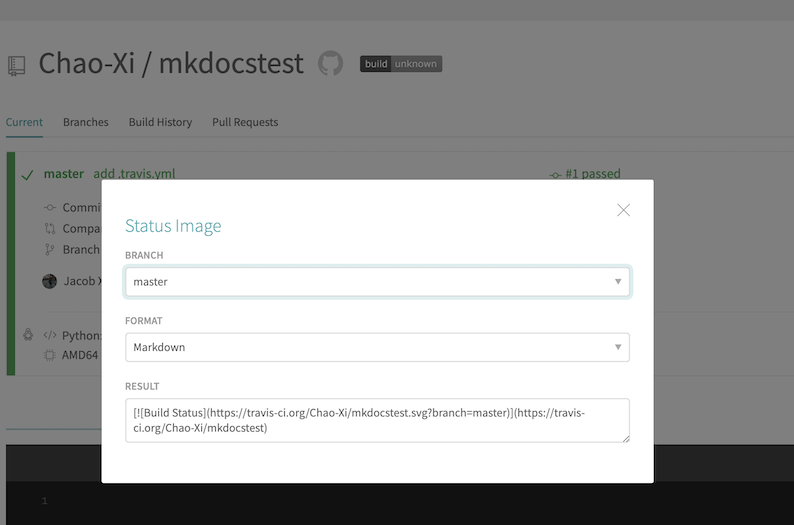
Task: Click the branch icon in build info
Action: [x=49, y=250]
